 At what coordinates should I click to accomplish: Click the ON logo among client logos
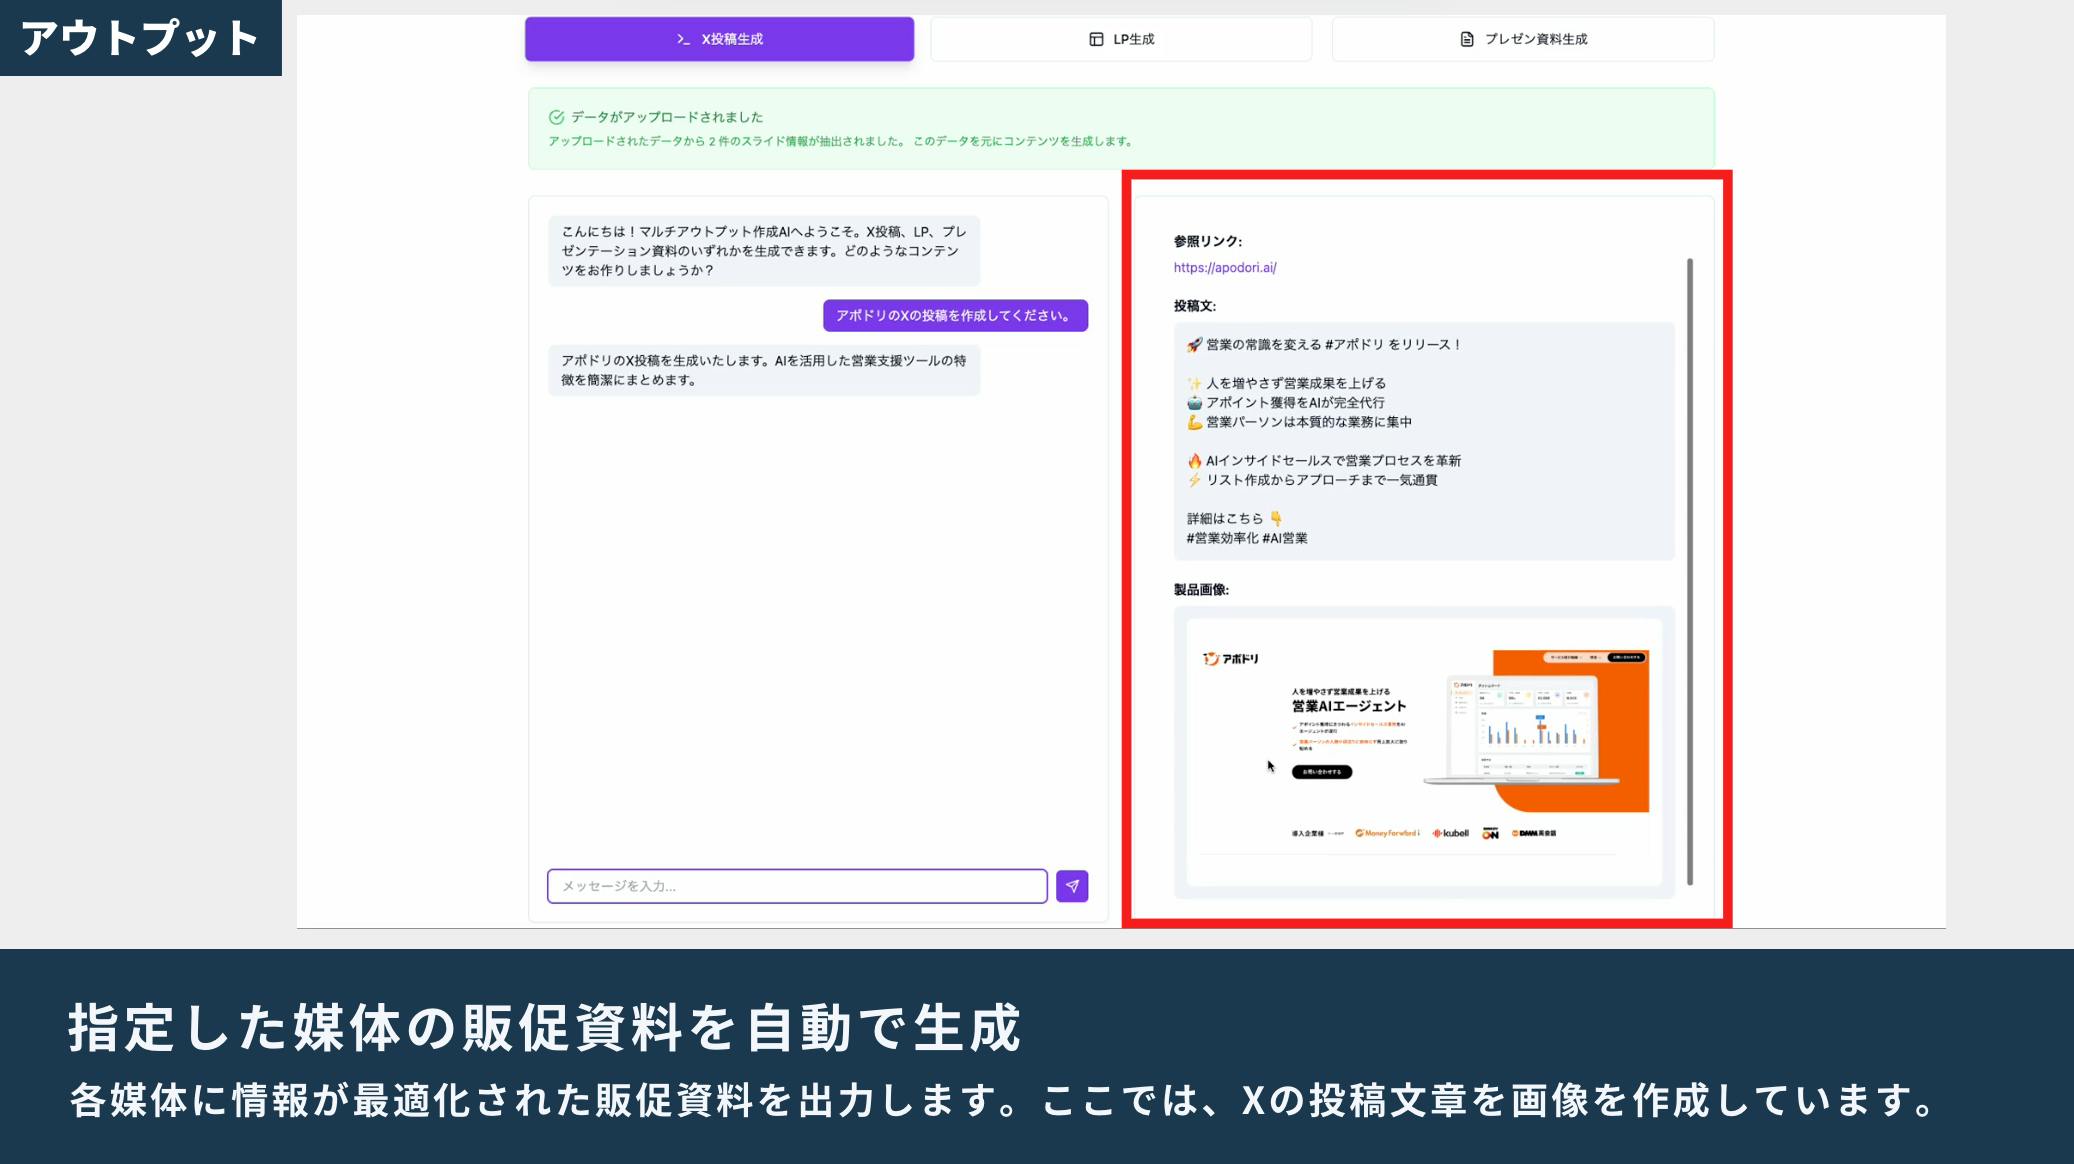1490,833
